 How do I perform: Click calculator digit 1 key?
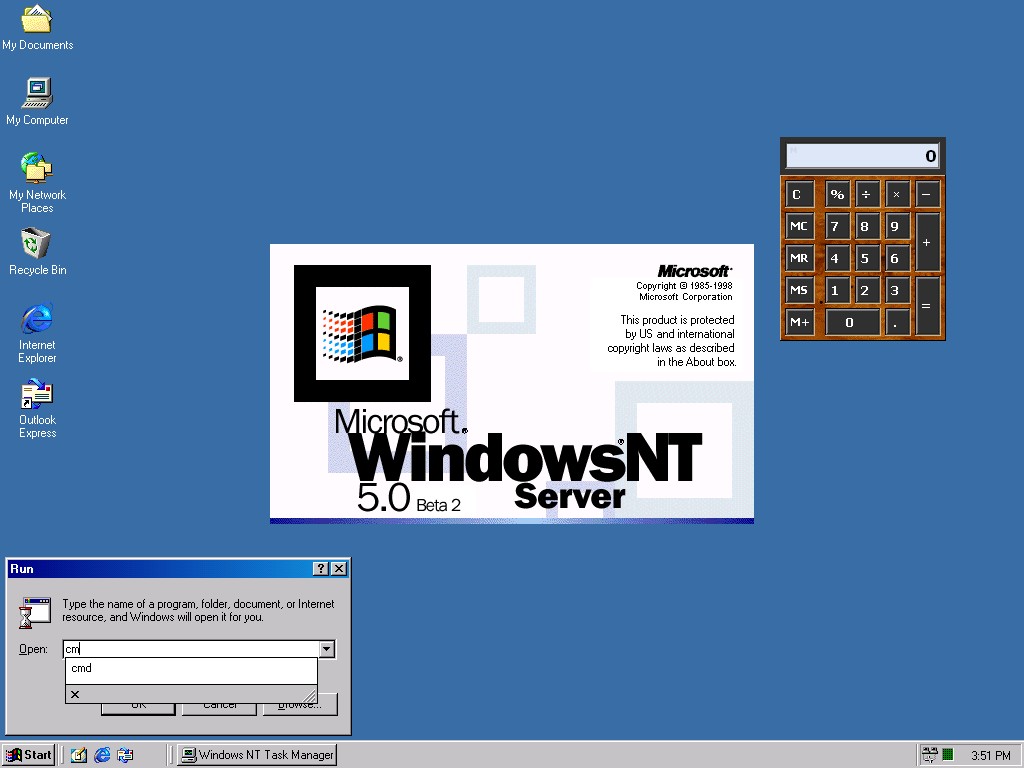coord(837,290)
